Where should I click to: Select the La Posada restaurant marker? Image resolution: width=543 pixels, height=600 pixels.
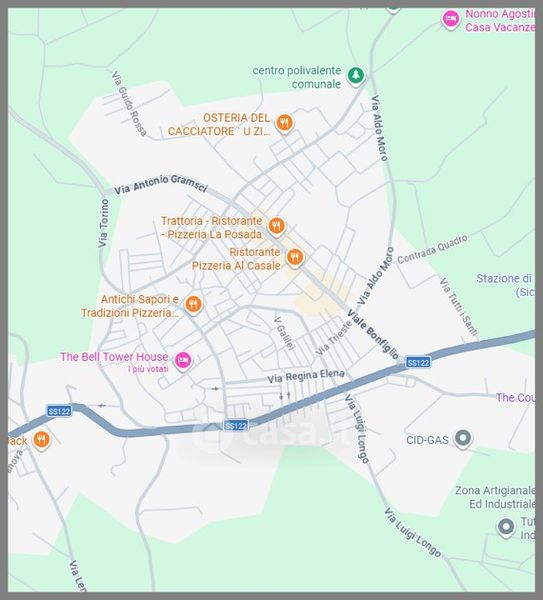276,226
